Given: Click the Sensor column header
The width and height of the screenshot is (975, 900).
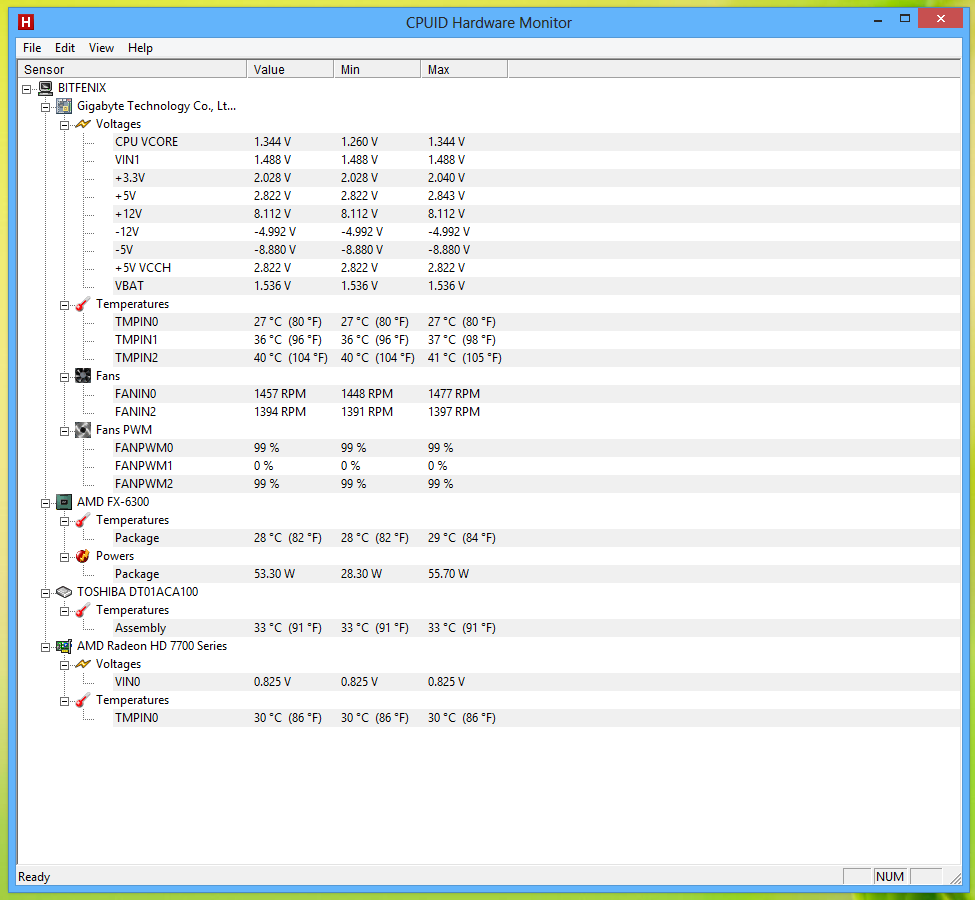Looking at the screenshot, I should click(x=132, y=69).
